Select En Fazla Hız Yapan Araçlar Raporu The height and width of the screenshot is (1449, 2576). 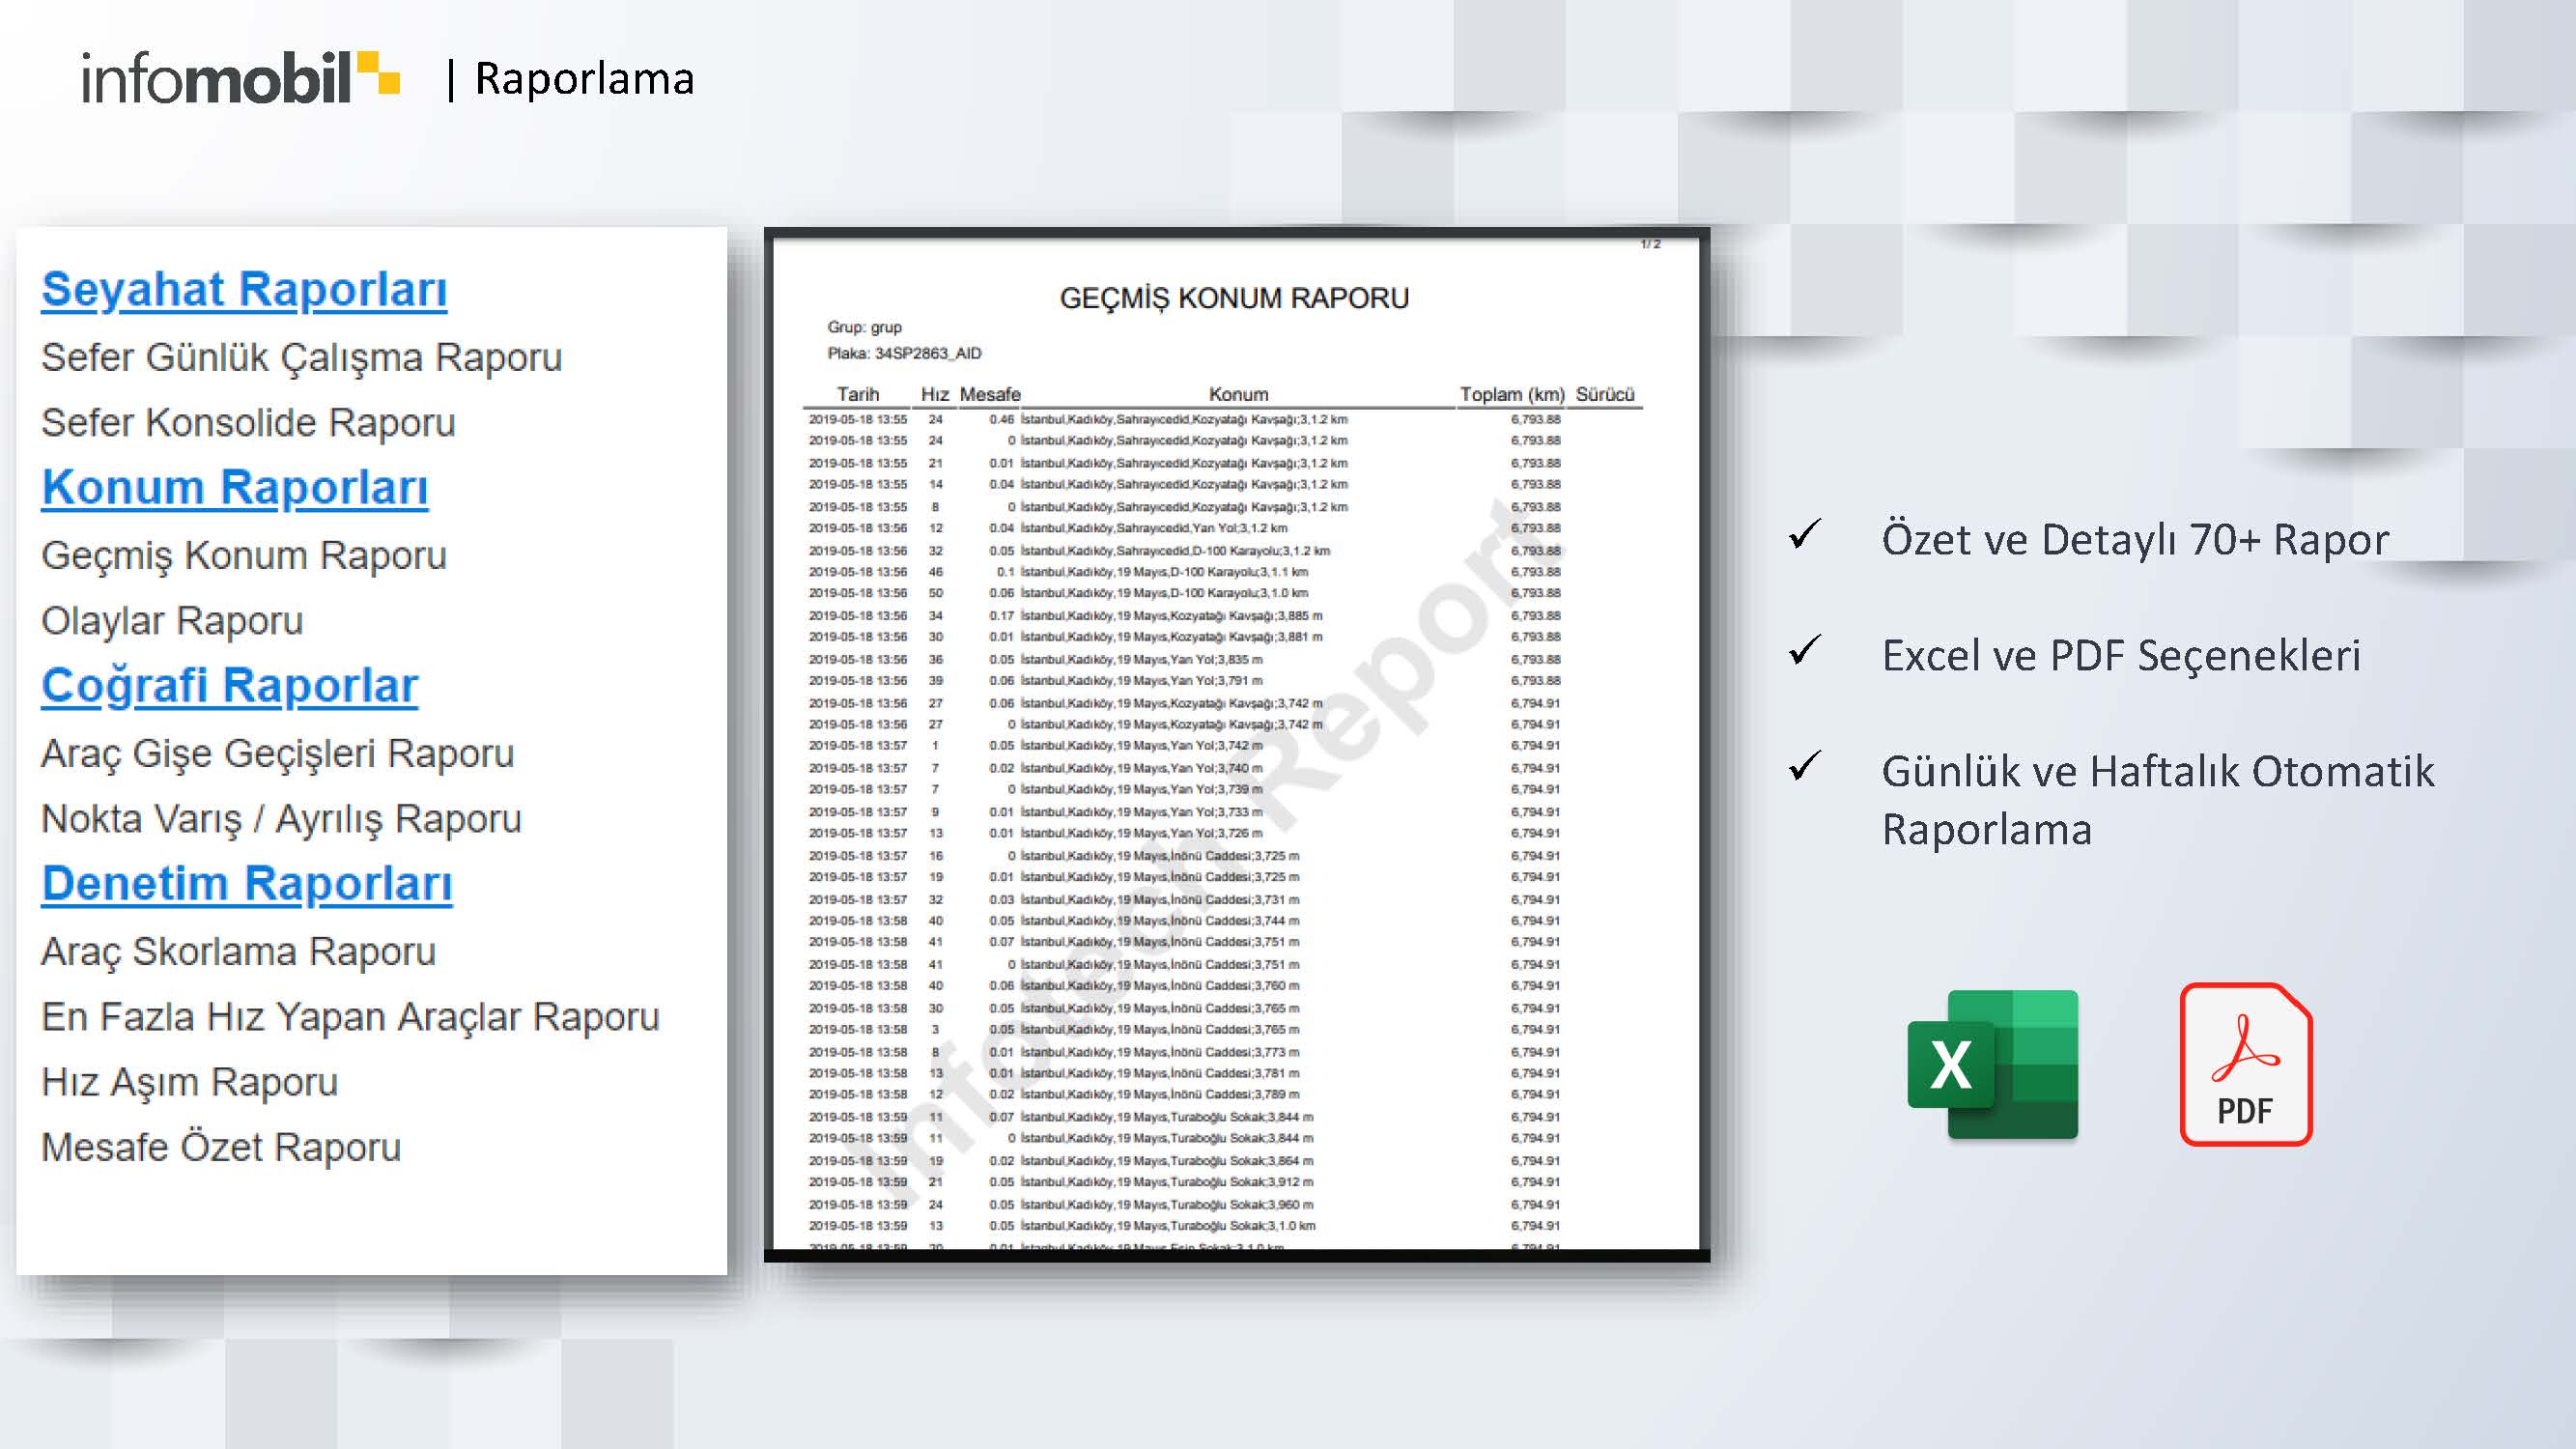[x=350, y=1017]
